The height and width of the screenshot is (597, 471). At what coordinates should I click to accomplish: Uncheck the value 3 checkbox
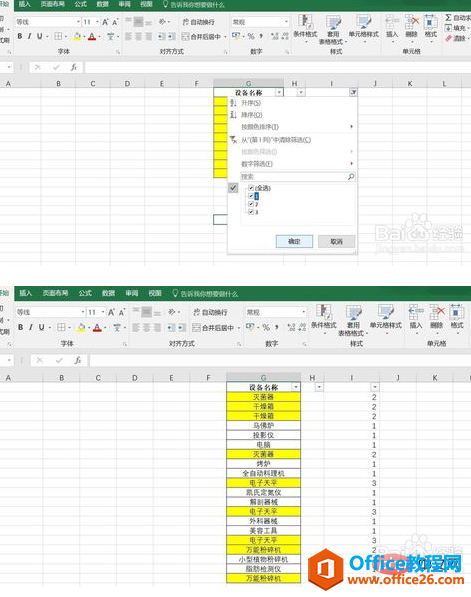tap(251, 212)
